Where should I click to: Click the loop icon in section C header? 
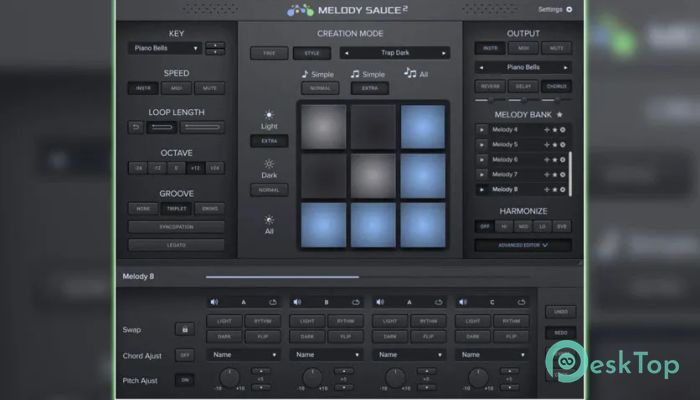(x=521, y=302)
